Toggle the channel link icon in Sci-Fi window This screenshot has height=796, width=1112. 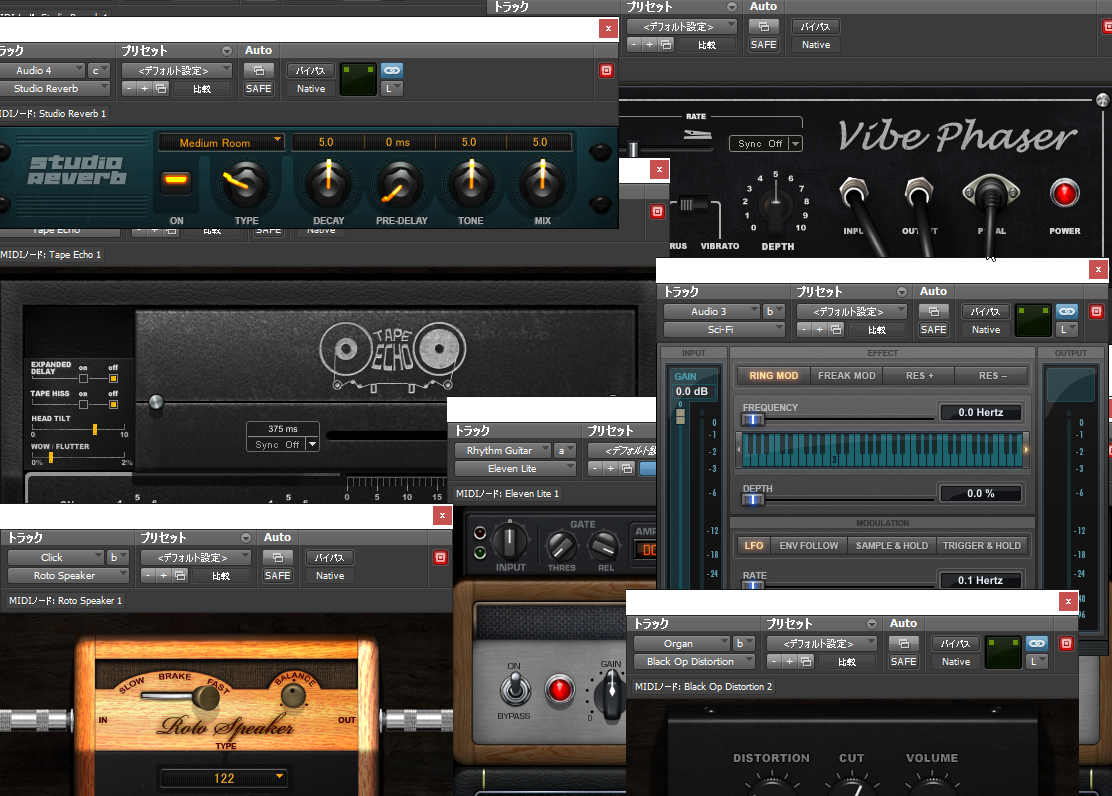tap(1067, 311)
